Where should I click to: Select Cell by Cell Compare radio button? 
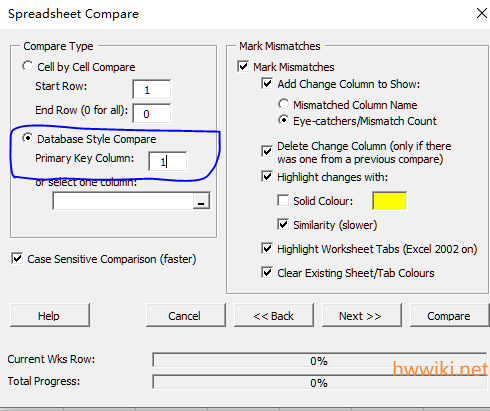[x=28, y=66]
